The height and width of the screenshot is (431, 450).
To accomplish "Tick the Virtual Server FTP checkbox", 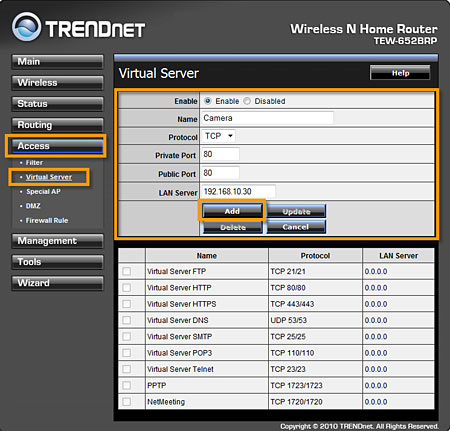I will click(x=126, y=271).
